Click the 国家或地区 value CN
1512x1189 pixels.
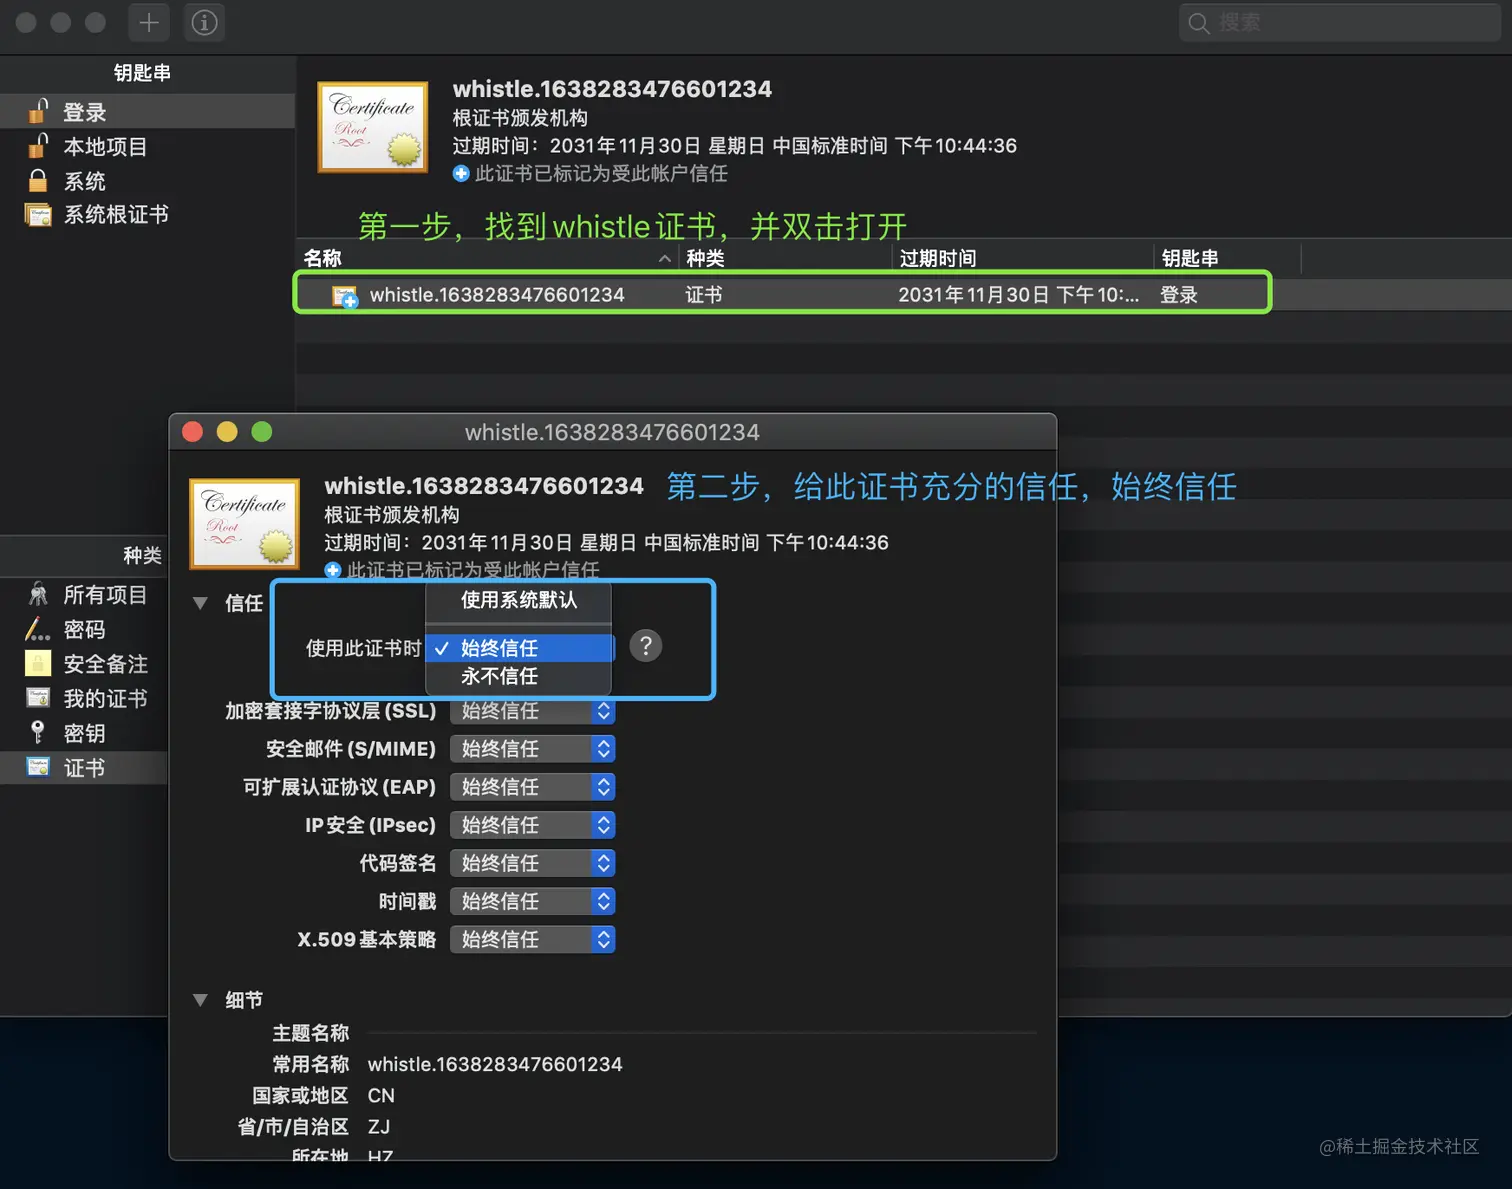[381, 1095]
